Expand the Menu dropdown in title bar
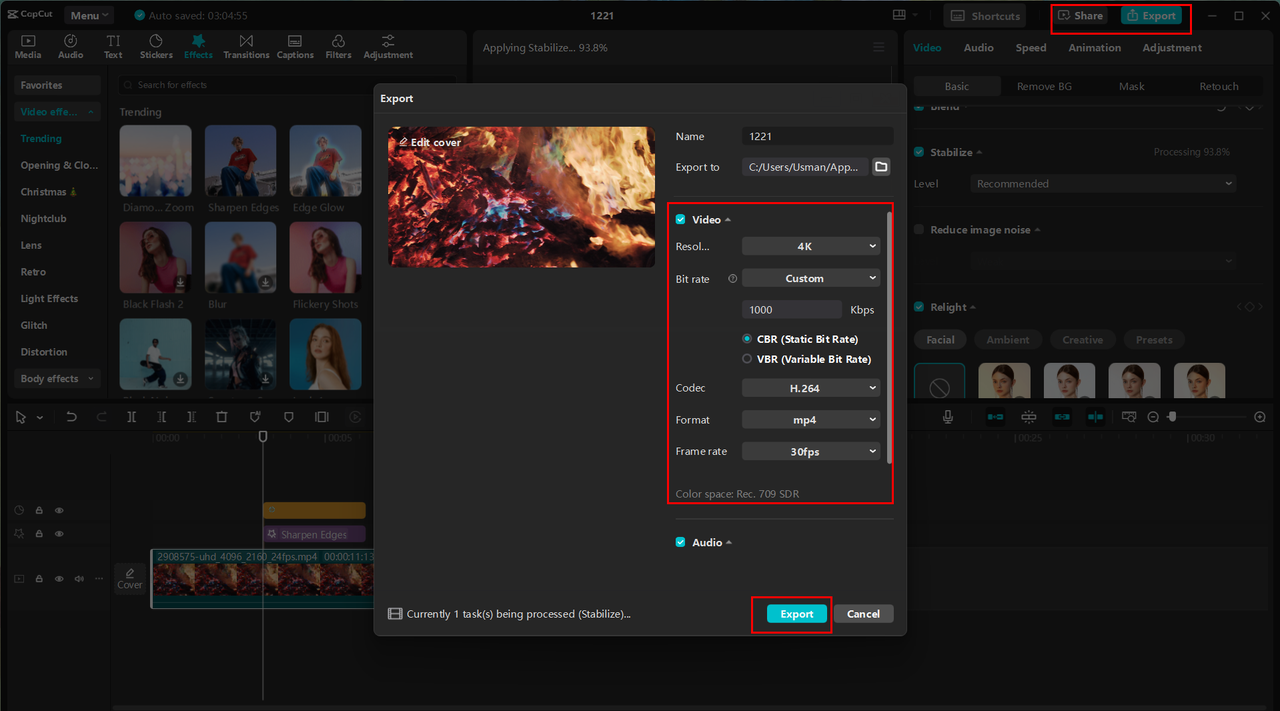 [x=89, y=15]
